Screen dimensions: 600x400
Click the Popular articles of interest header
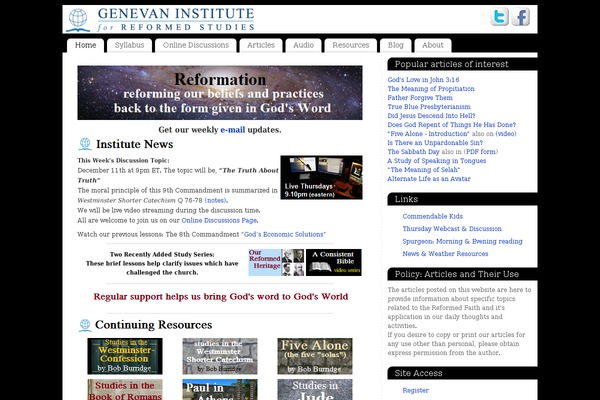pyautogui.click(x=462, y=64)
